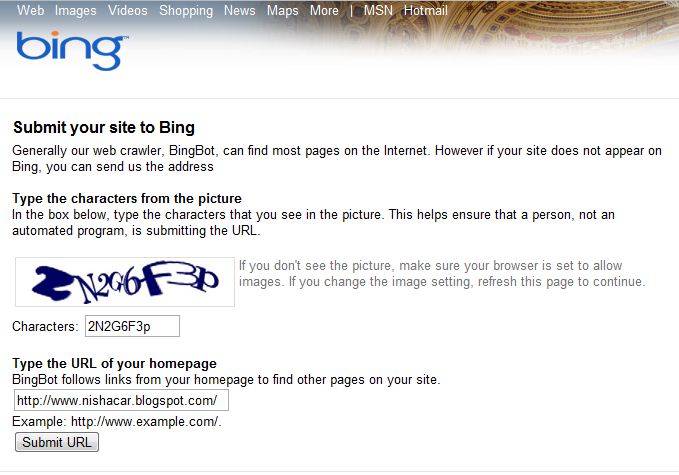
Task: Click the example URL text
Action: pyautogui.click(x=117, y=421)
